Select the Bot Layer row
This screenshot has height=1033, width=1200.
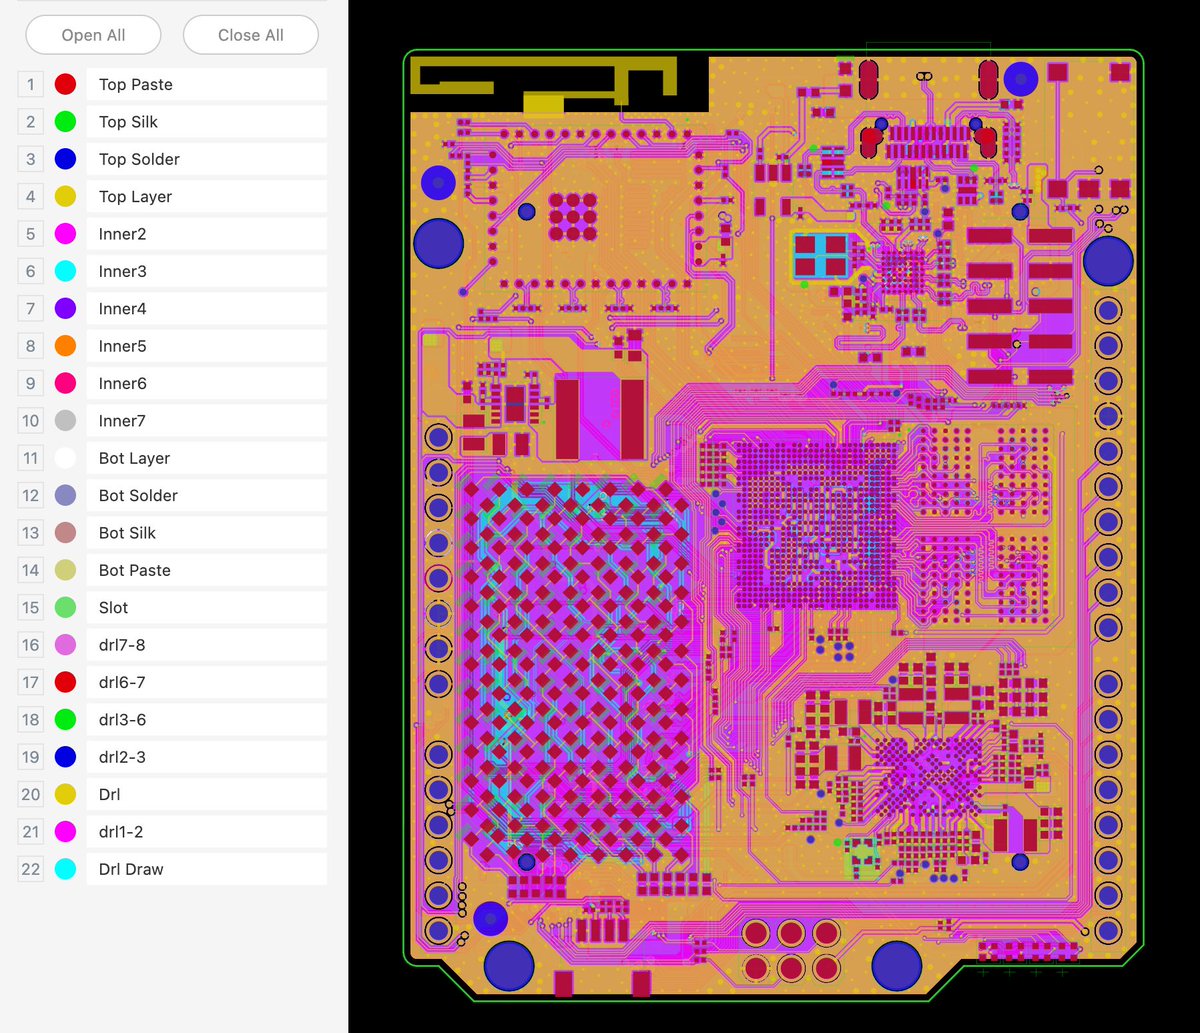207,458
